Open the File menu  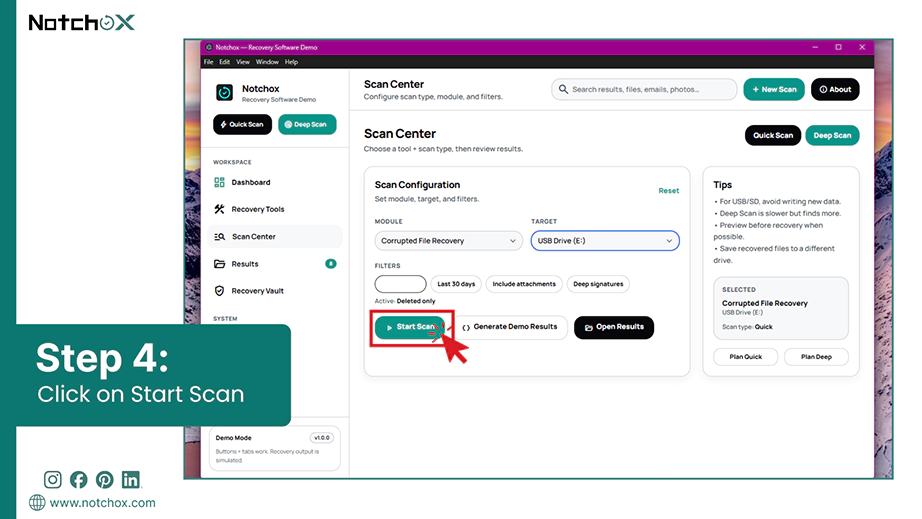209,62
